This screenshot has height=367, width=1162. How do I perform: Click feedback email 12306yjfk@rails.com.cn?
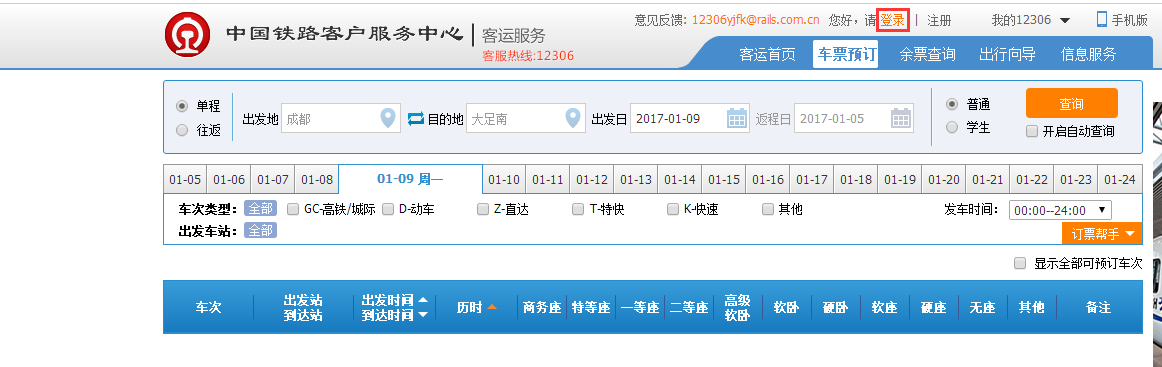tap(755, 20)
